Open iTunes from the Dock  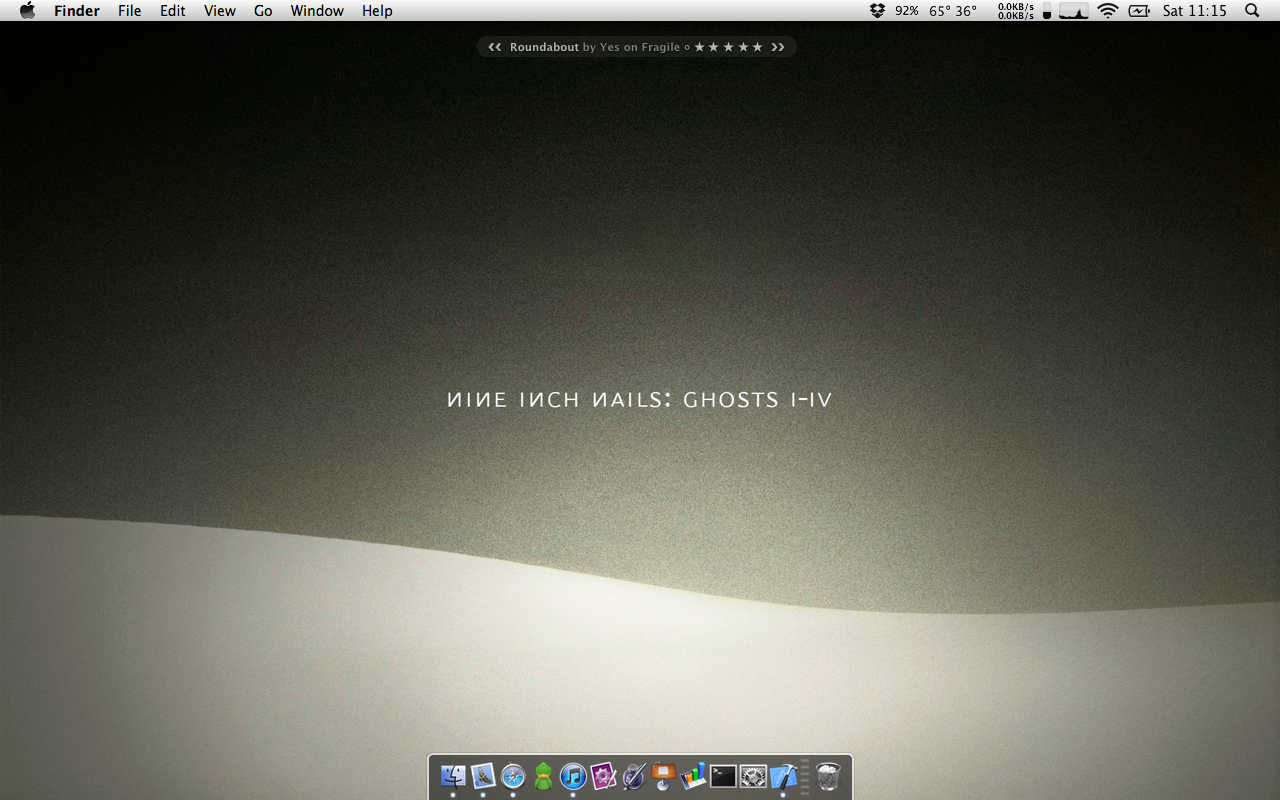(573, 775)
